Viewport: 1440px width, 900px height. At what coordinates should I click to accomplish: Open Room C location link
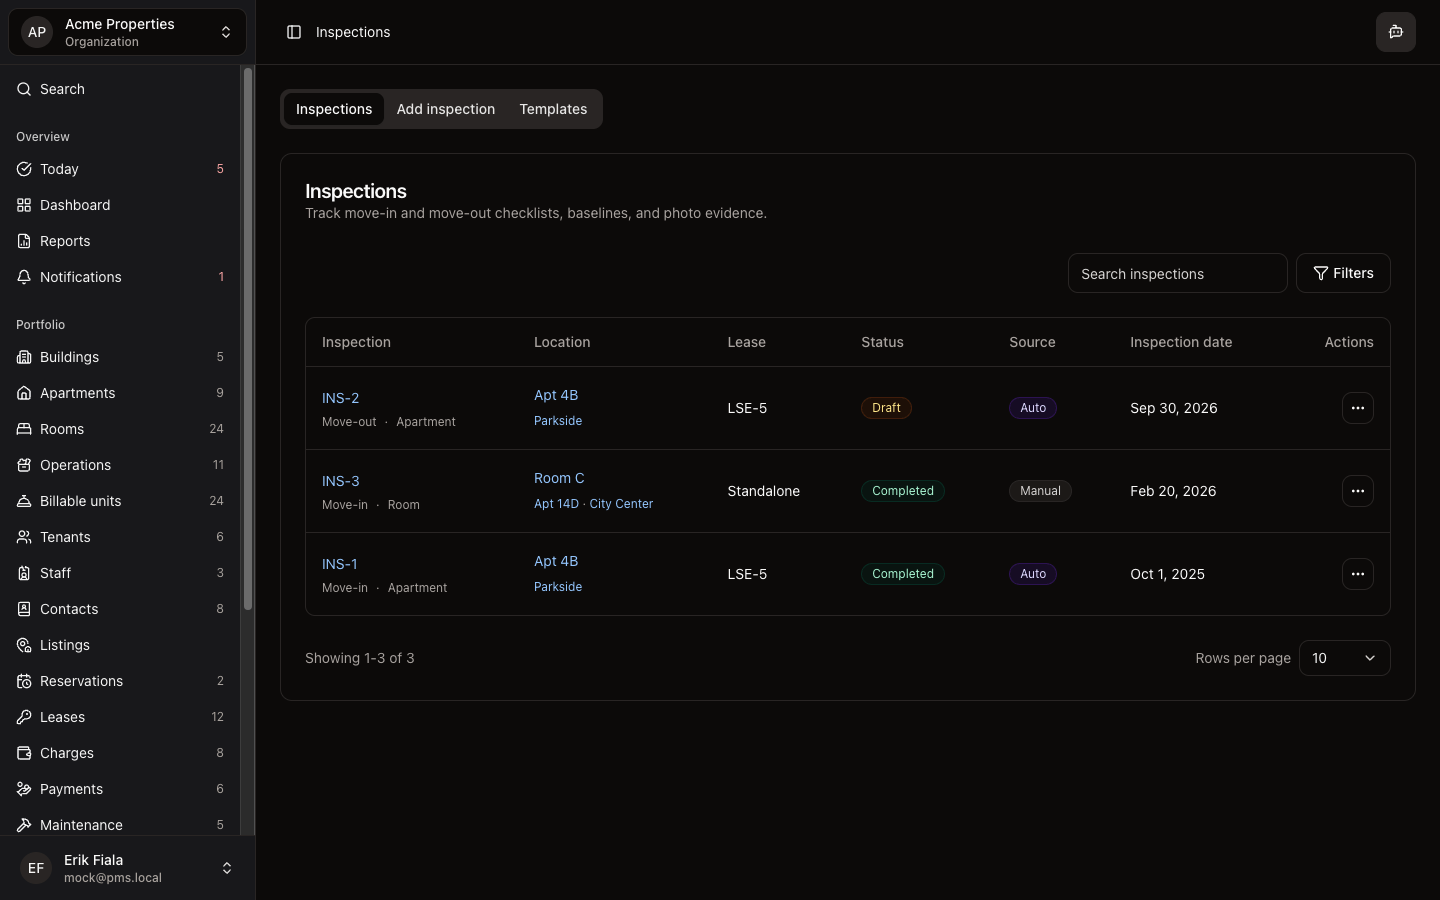click(559, 478)
